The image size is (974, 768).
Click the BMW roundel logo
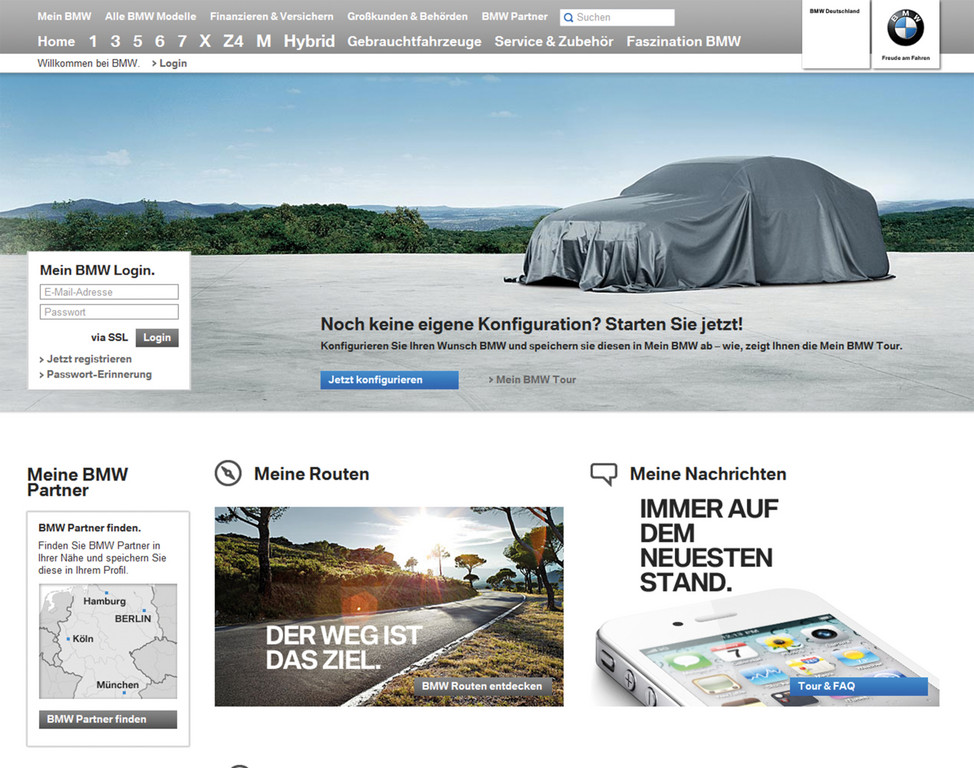point(905,29)
